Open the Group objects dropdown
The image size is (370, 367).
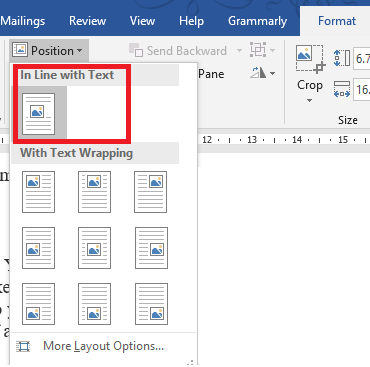click(x=263, y=50)
